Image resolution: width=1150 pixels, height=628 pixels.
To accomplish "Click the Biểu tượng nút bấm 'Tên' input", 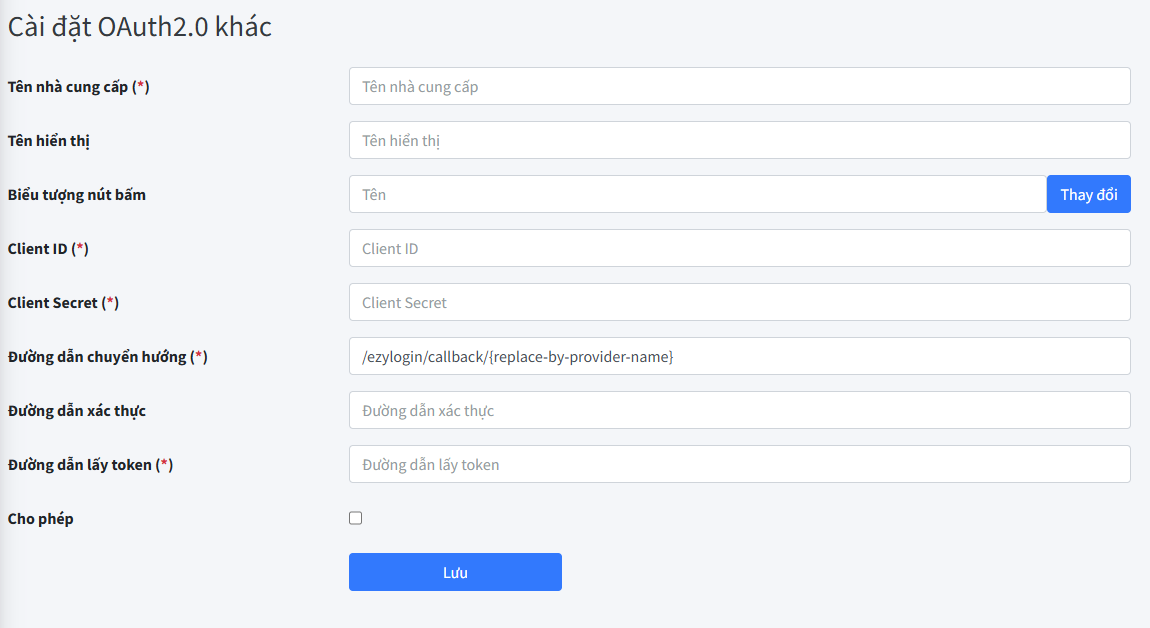I will 697,194.
